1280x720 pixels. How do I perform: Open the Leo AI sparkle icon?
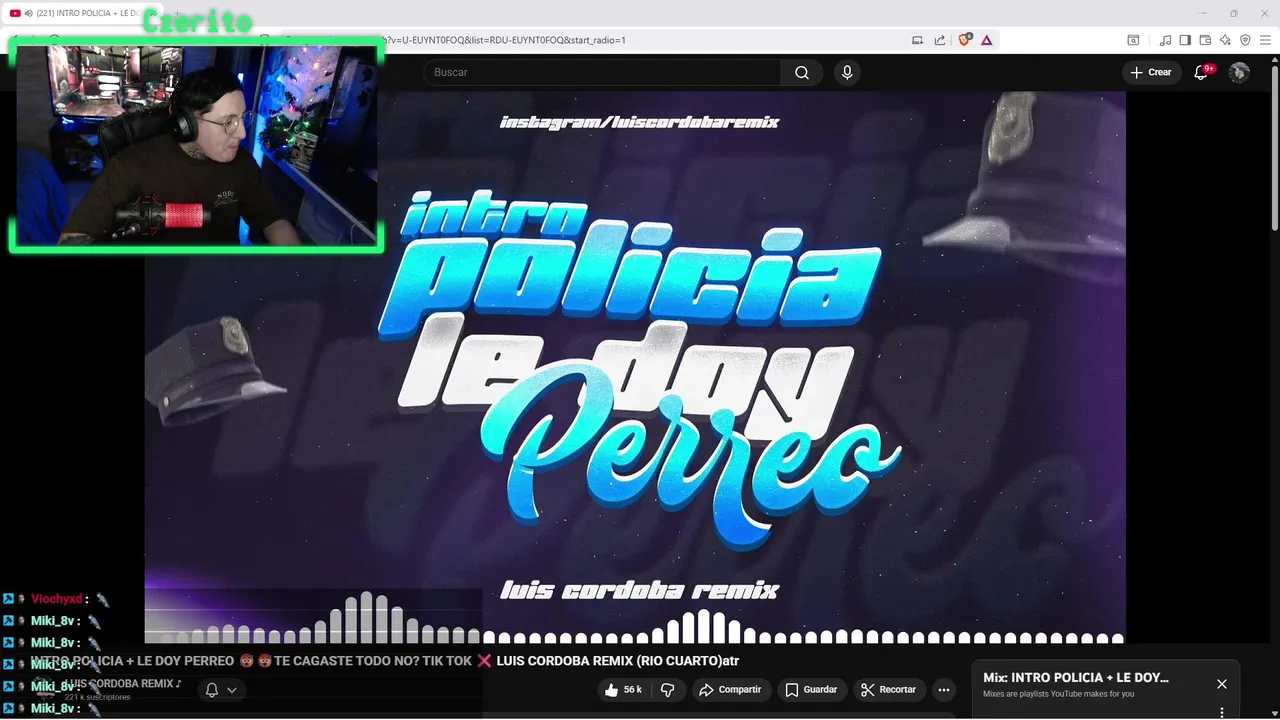pyautogui.click(x=1225, y=40)
